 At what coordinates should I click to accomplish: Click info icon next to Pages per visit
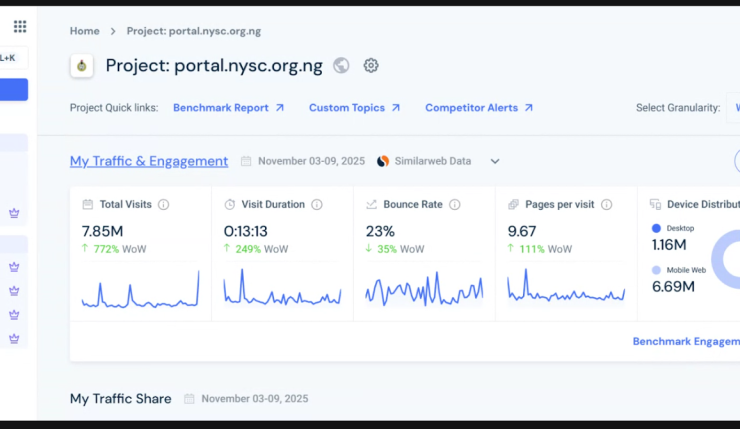click(606, 205)
